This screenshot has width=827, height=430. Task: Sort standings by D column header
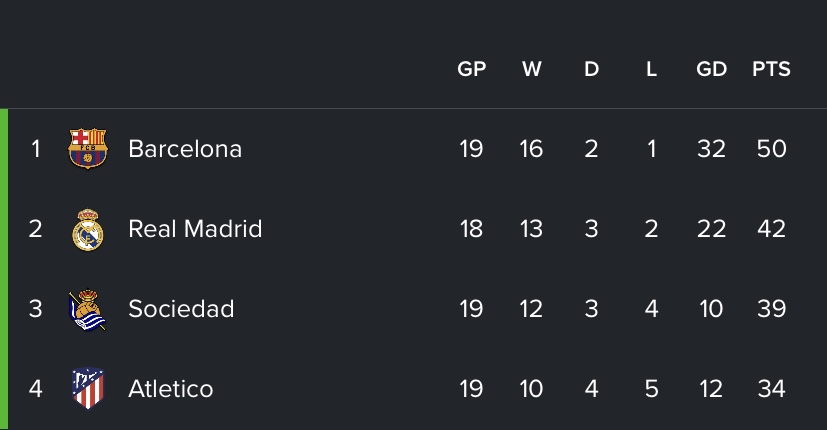coord(591,70)
